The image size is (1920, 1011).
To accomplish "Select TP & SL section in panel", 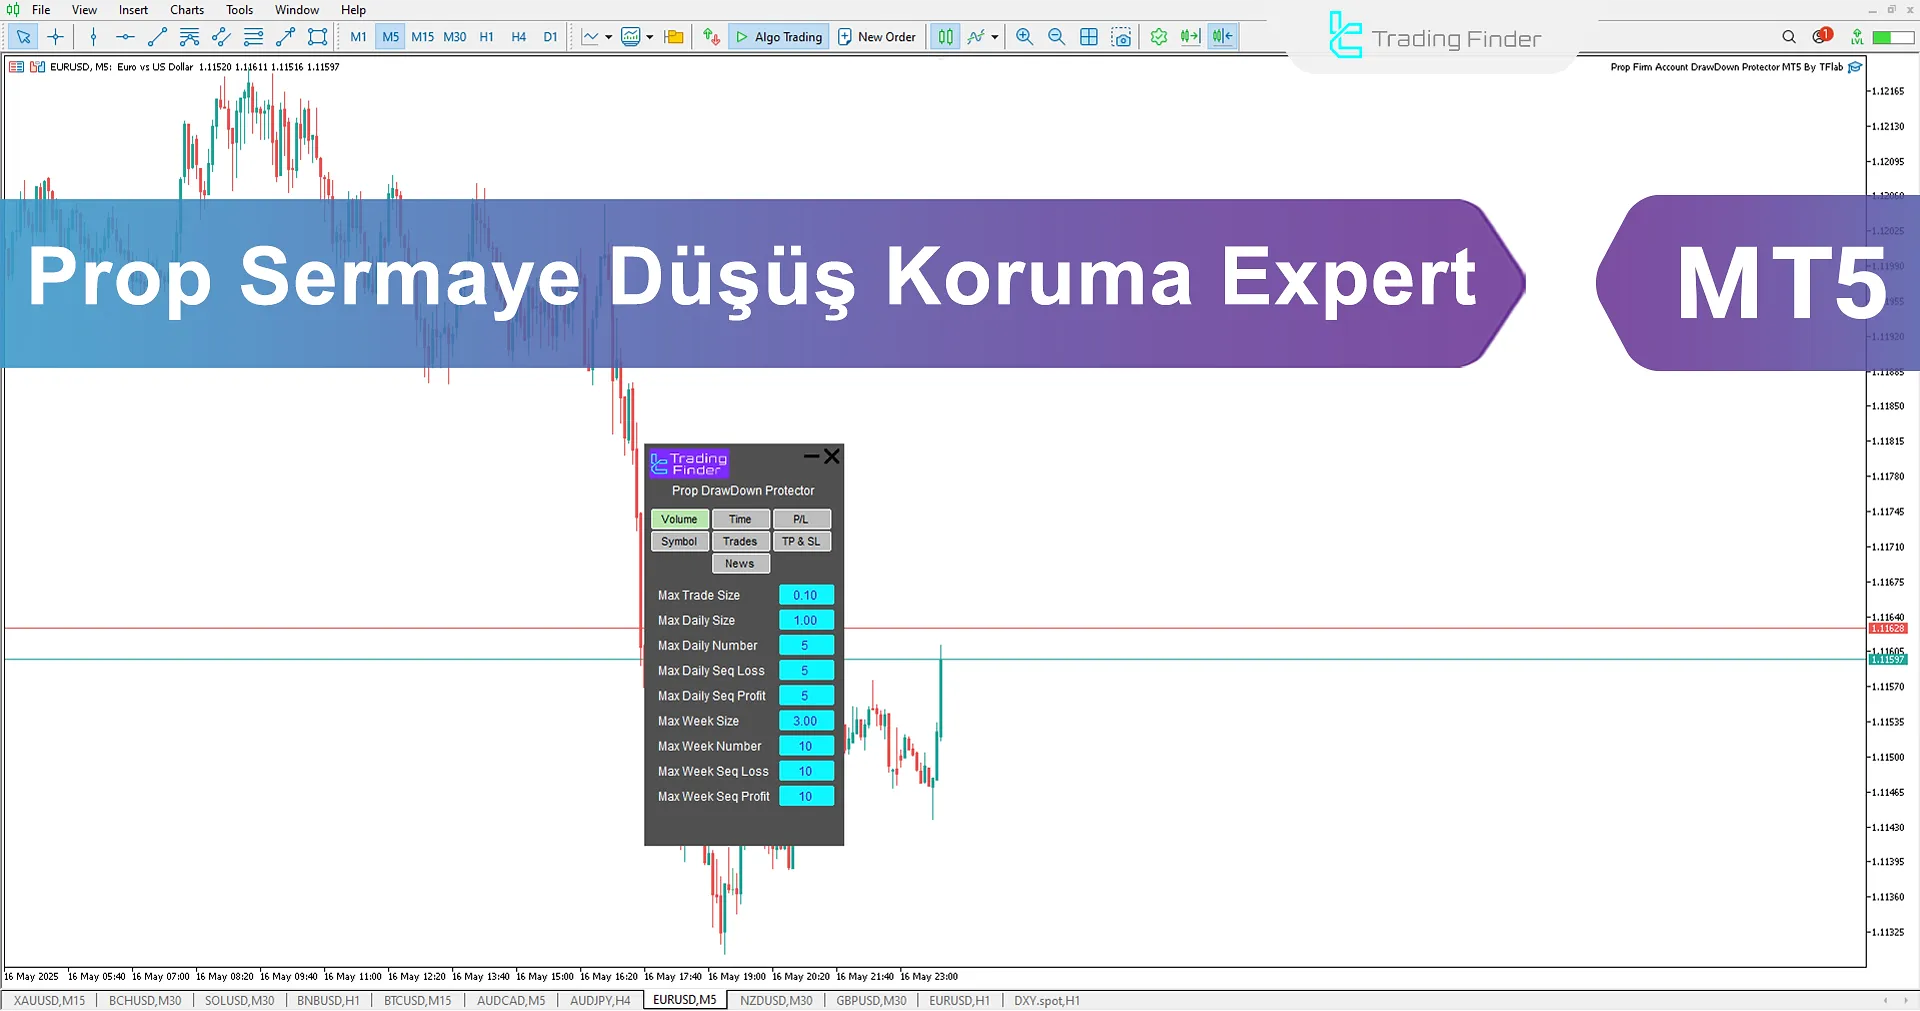I will coord(801,541).
